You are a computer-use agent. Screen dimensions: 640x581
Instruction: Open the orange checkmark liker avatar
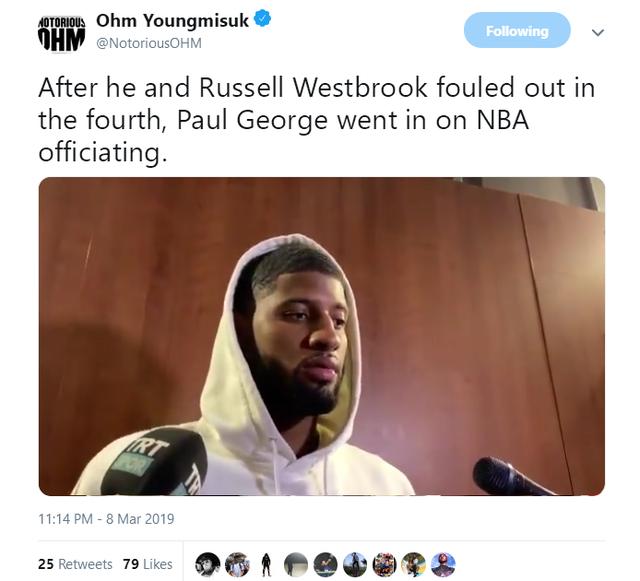[x=325, y=564]
